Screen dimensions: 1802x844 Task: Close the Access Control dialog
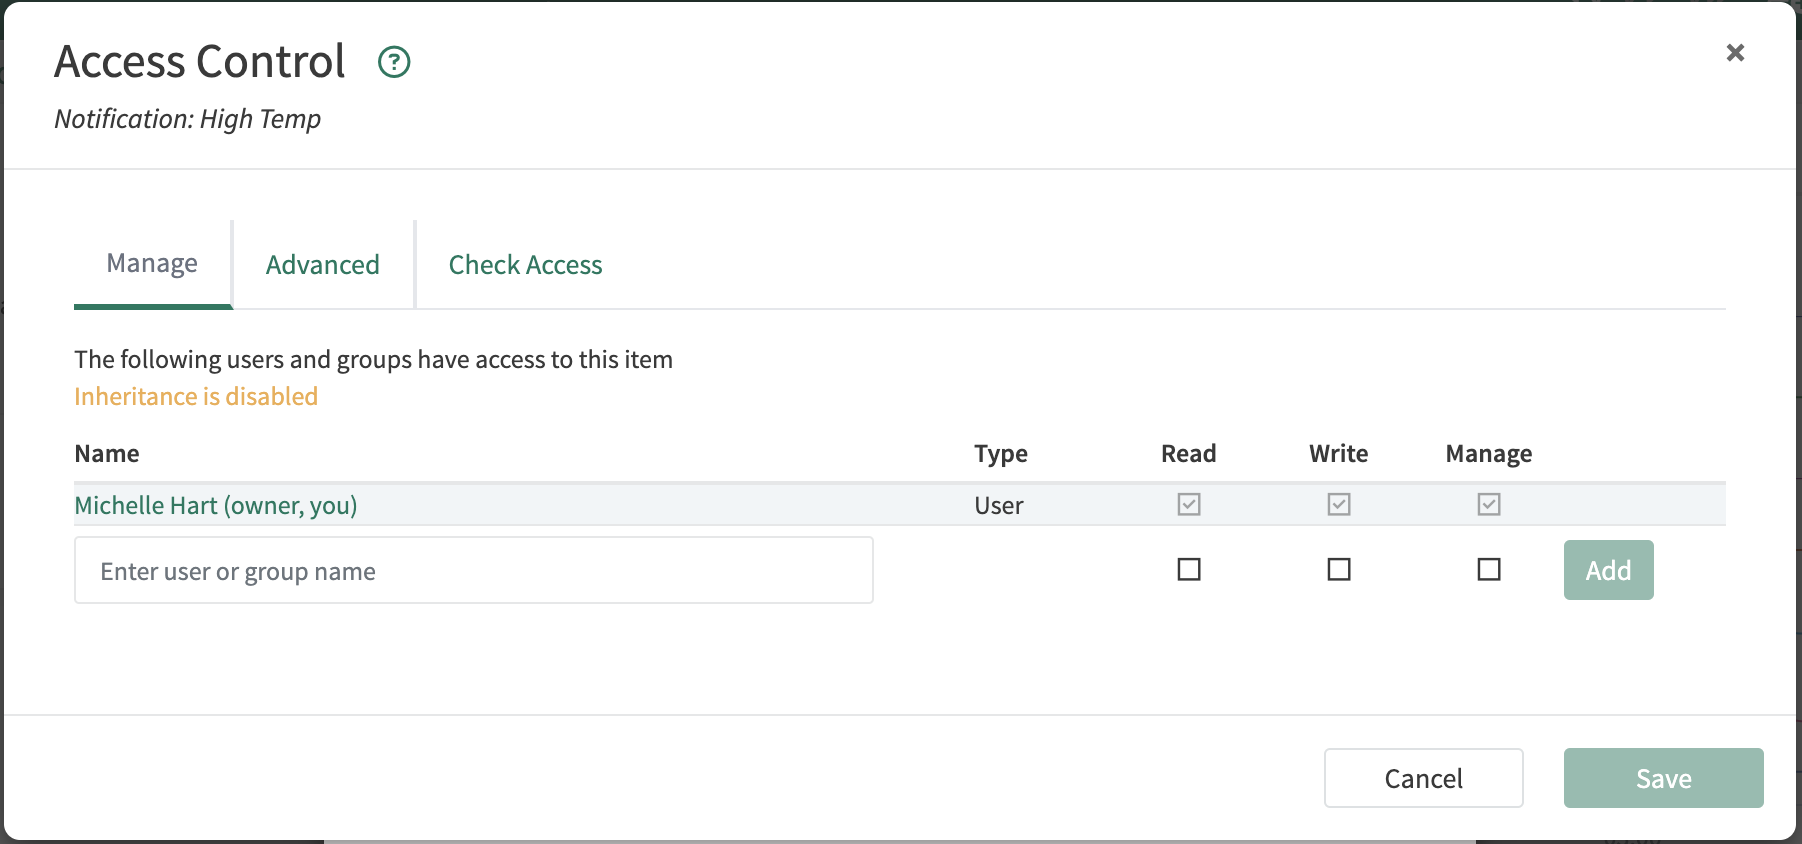(x=1735, y=53)
